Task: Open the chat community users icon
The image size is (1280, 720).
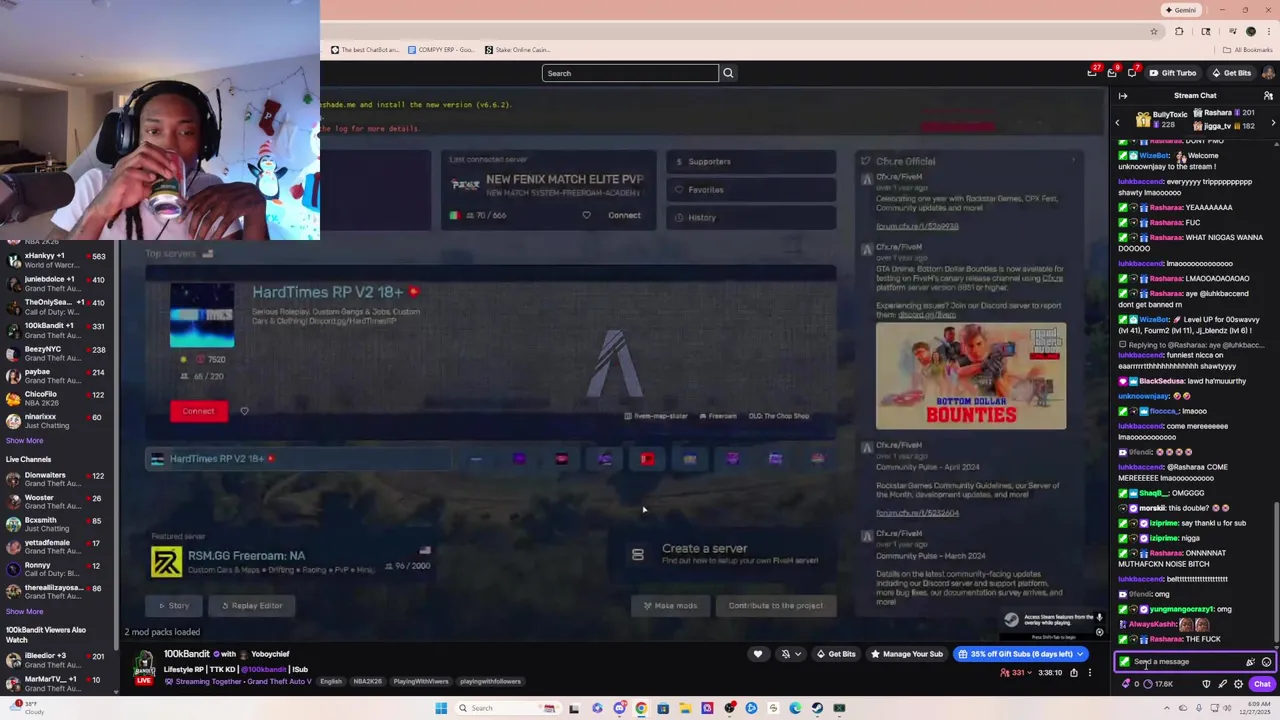Action: click(x=1268, y=96)
